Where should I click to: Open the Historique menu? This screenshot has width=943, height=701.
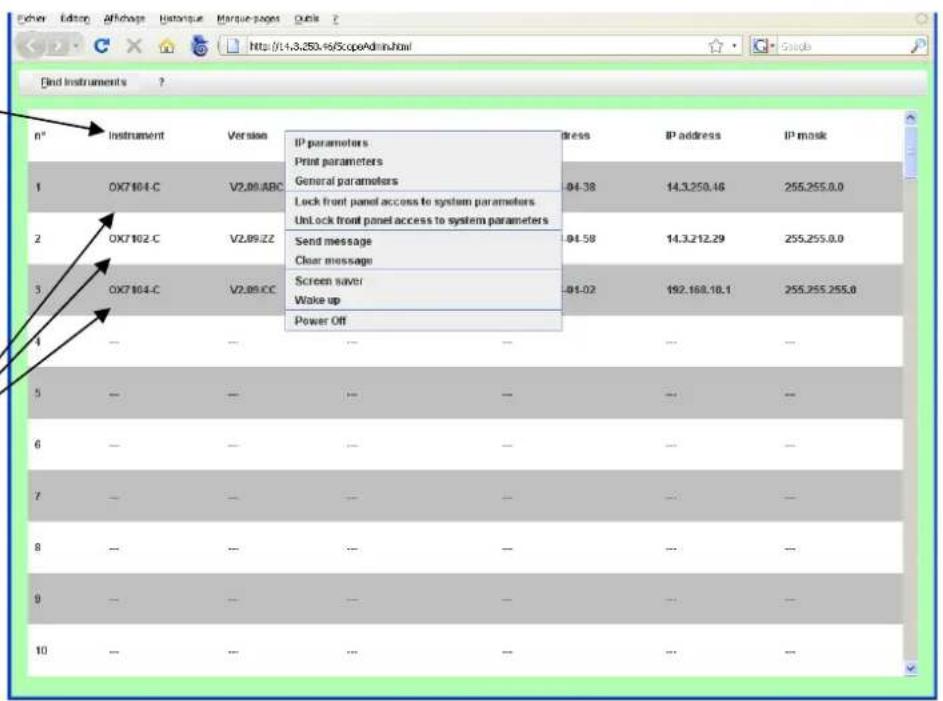coord(181,19)
